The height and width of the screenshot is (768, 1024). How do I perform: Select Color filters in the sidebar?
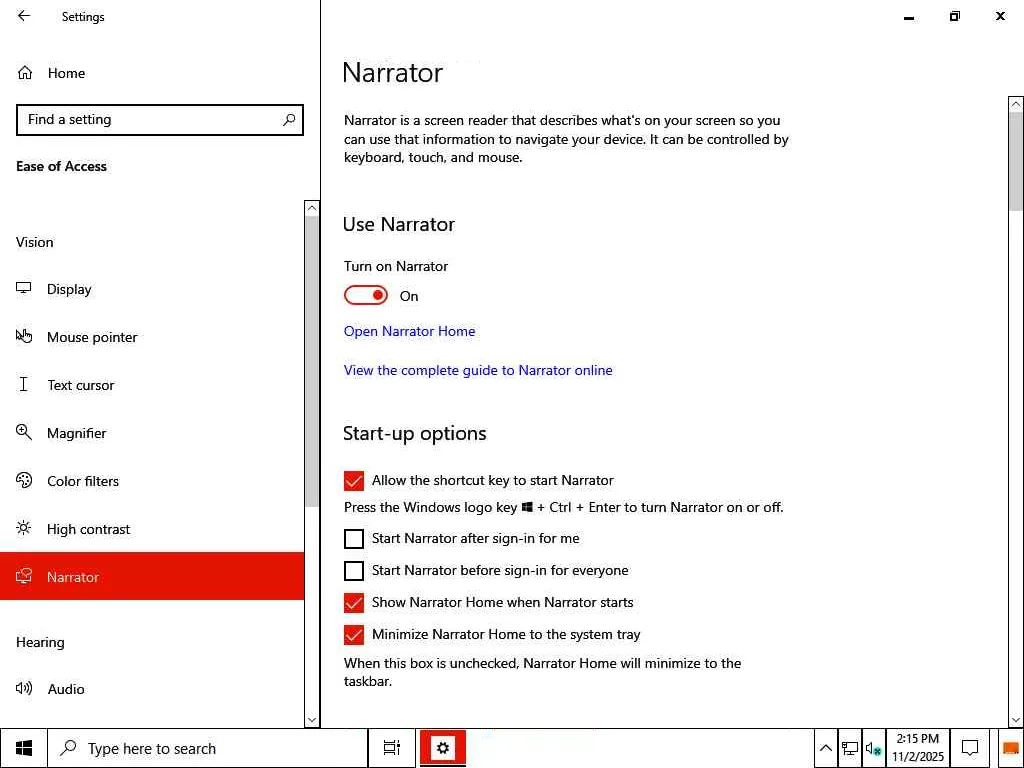pyautogui.click(x=152, y=481)
